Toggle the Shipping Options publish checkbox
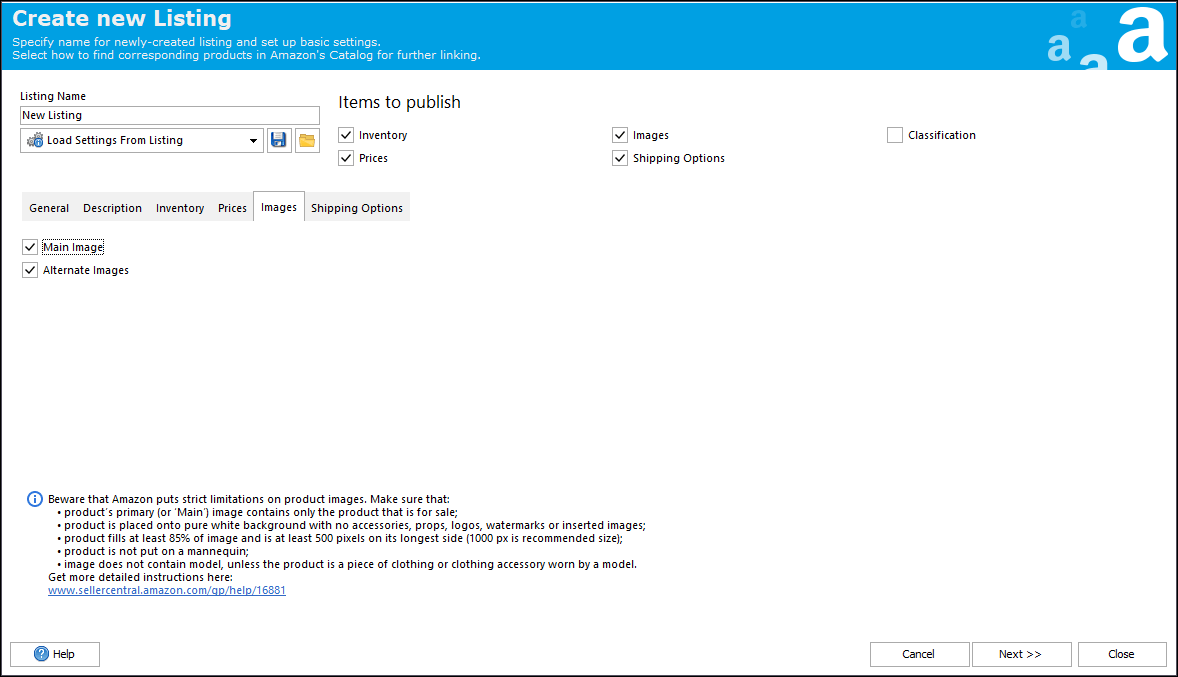The width and height of the screenshot is (1178, 677). pos(620,158)
